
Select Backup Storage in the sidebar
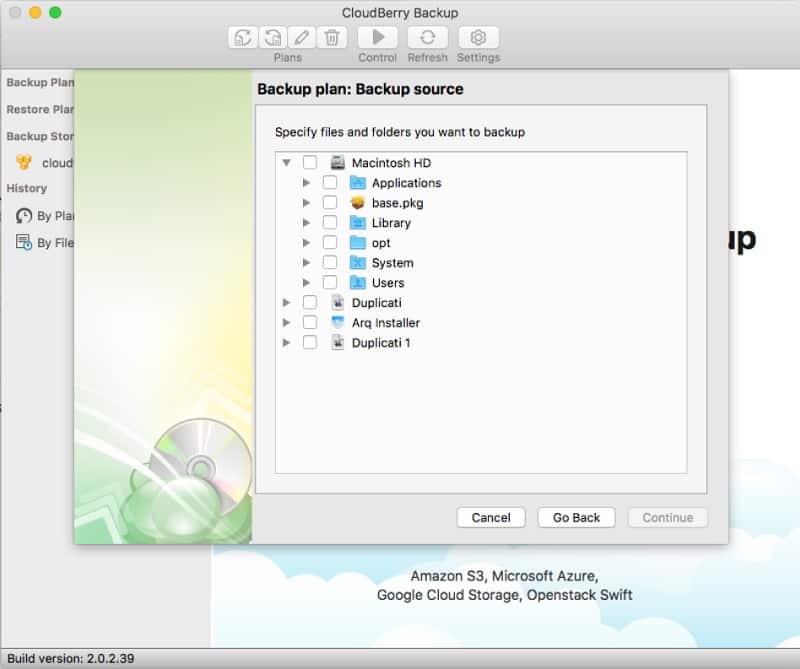[x=40, y=136]
